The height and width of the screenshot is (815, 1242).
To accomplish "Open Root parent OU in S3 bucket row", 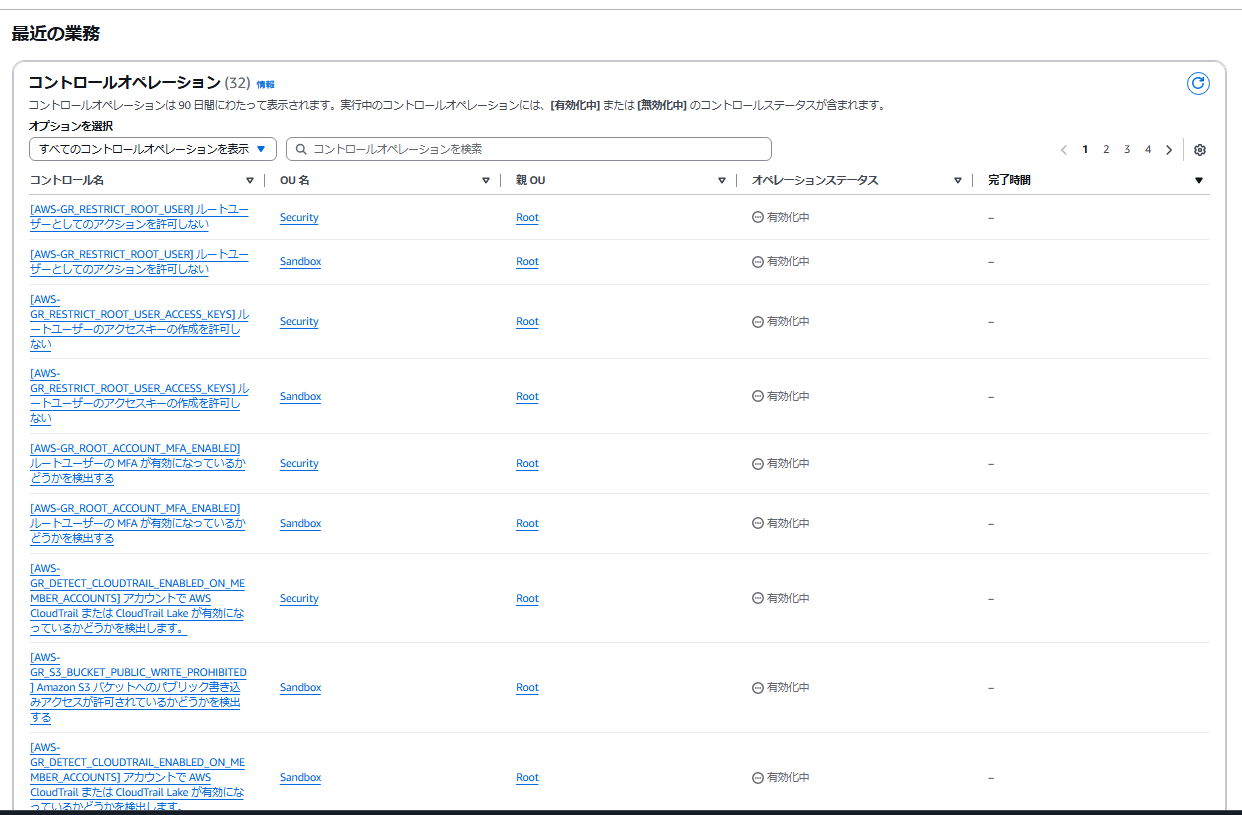I will click(527, 688).
